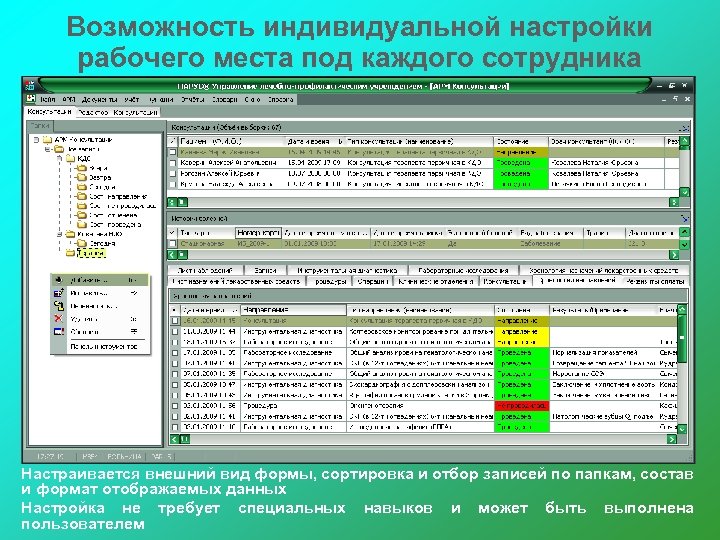Open the Клинические отделения tab
This screenshot has height=540, width=720.
click(x=436, y=281)
